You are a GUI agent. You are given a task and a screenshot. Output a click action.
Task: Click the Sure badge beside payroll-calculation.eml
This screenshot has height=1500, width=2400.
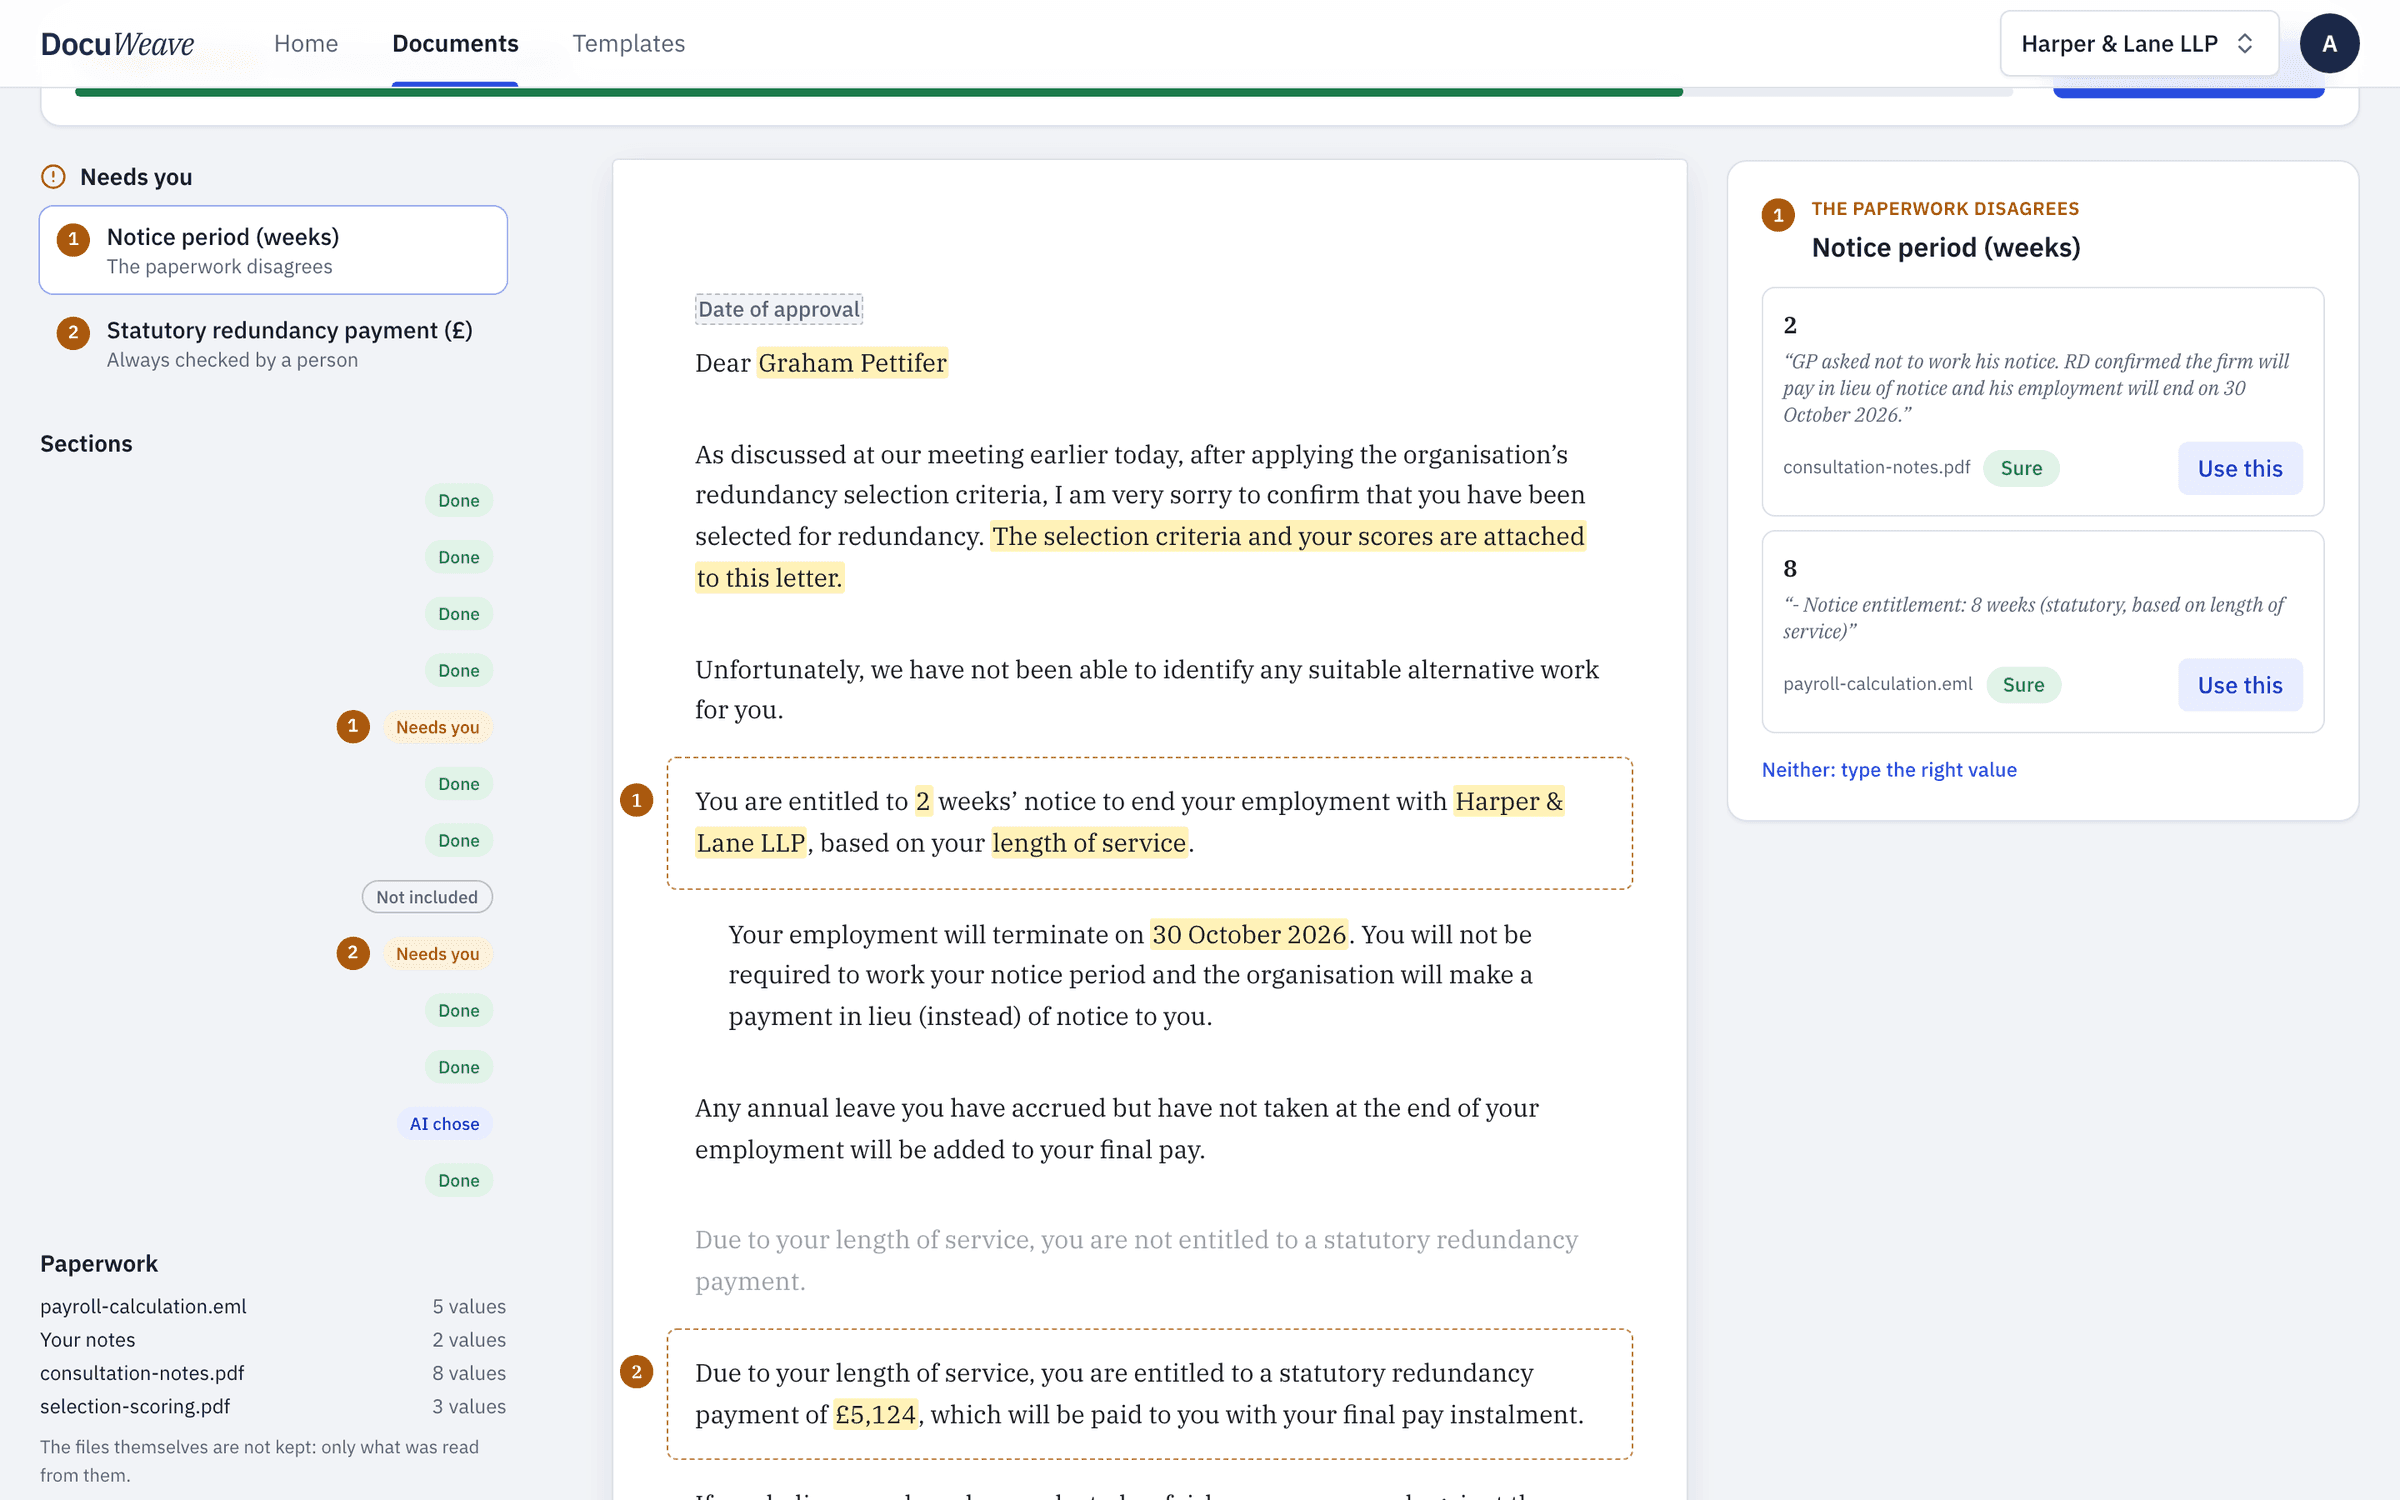2023,685
